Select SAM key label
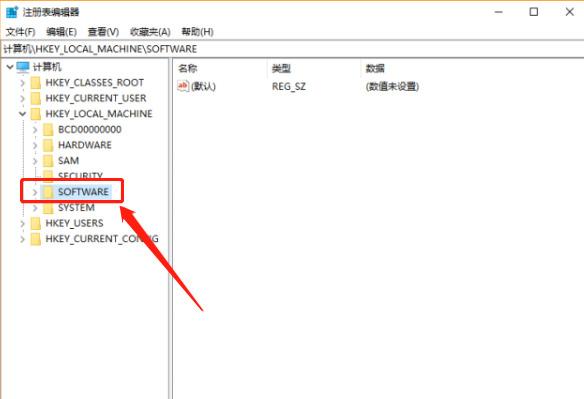This screenshot has width=584, height=399. point(69,161)
